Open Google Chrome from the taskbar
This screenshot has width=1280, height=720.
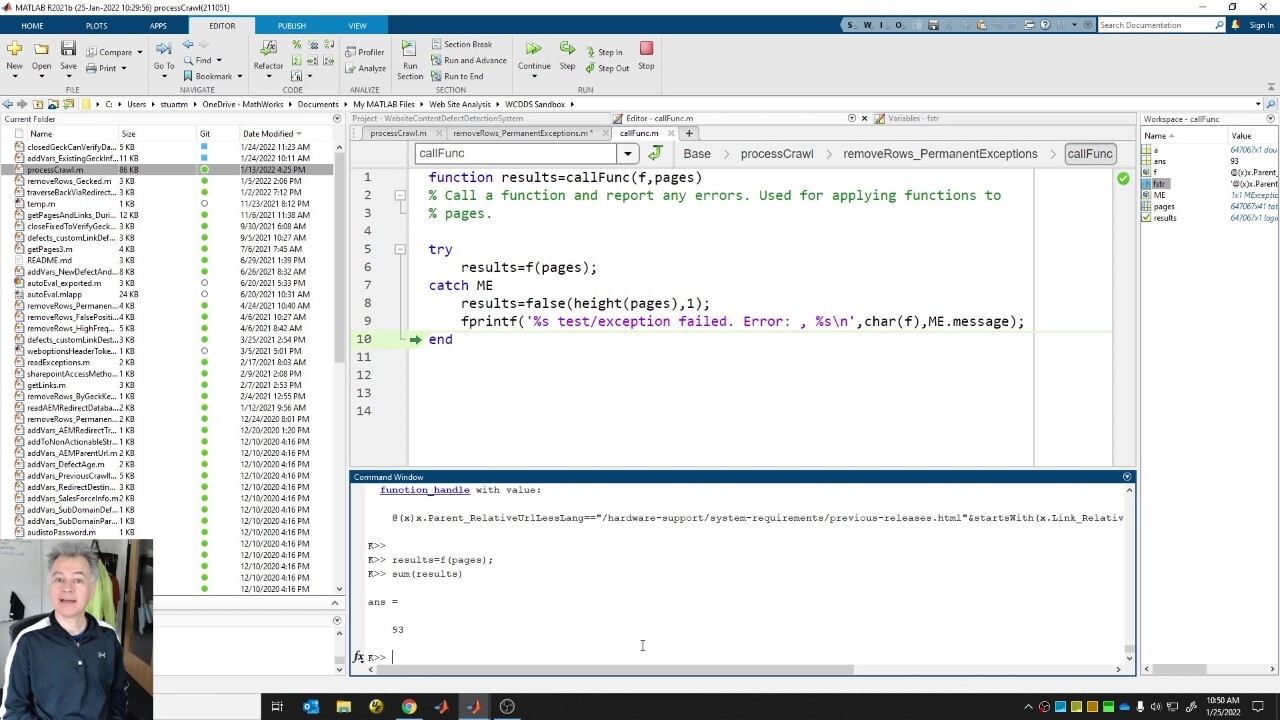tap(409, 707)
